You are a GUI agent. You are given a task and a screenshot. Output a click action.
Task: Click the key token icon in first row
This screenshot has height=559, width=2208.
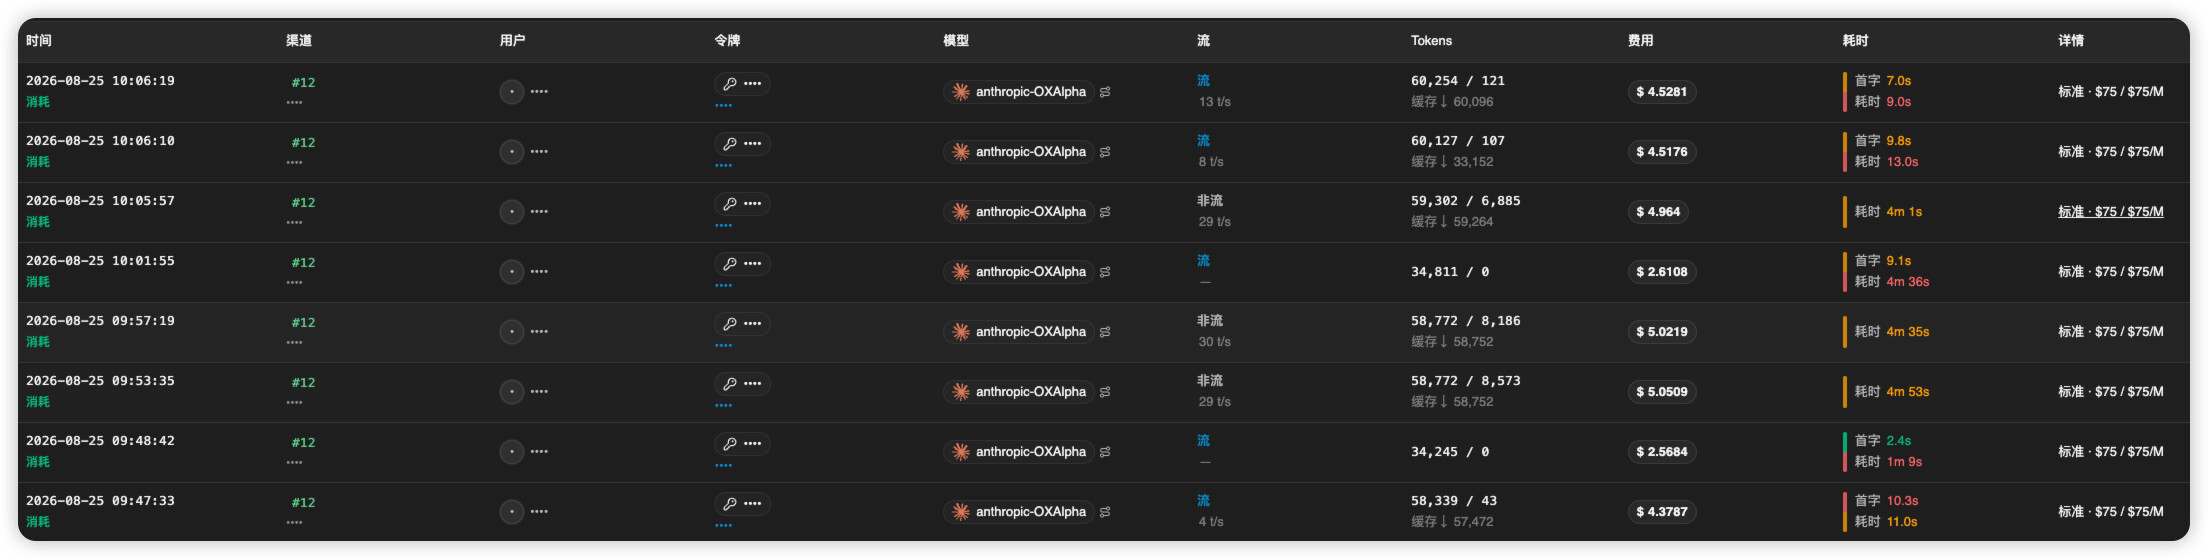[x=730, y=84]
